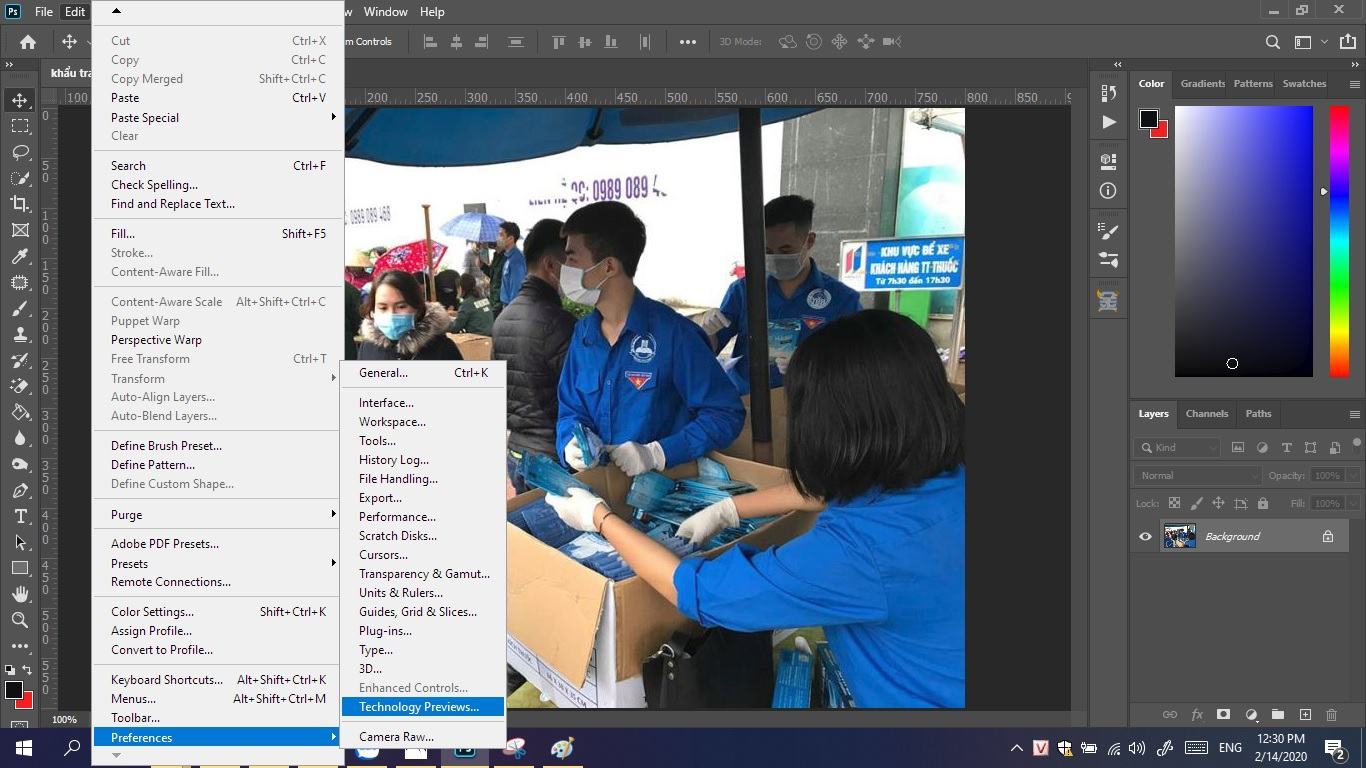
Task: Select the Eyedropper tool
Action: [20, 256]
